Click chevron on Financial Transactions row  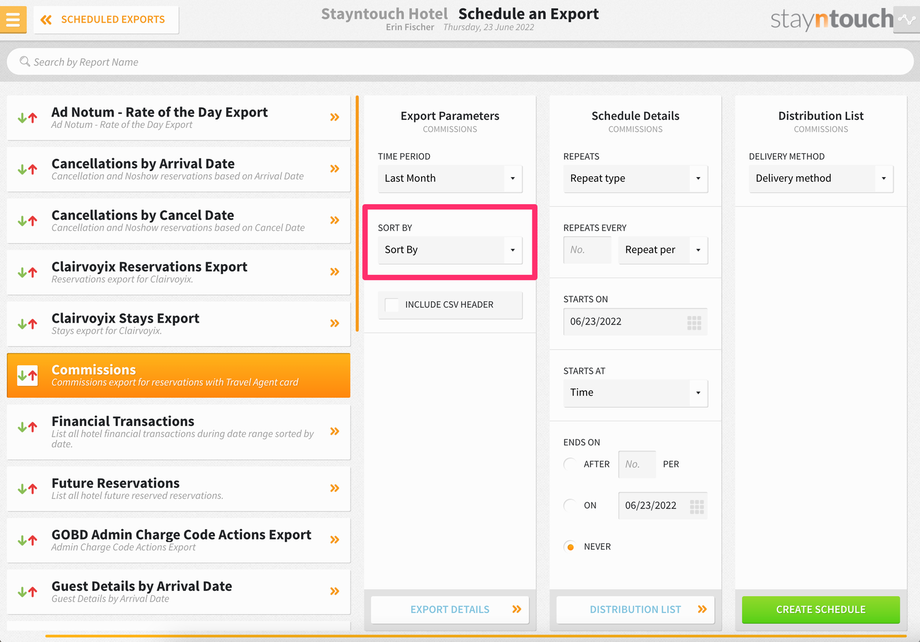coord(334,431)
